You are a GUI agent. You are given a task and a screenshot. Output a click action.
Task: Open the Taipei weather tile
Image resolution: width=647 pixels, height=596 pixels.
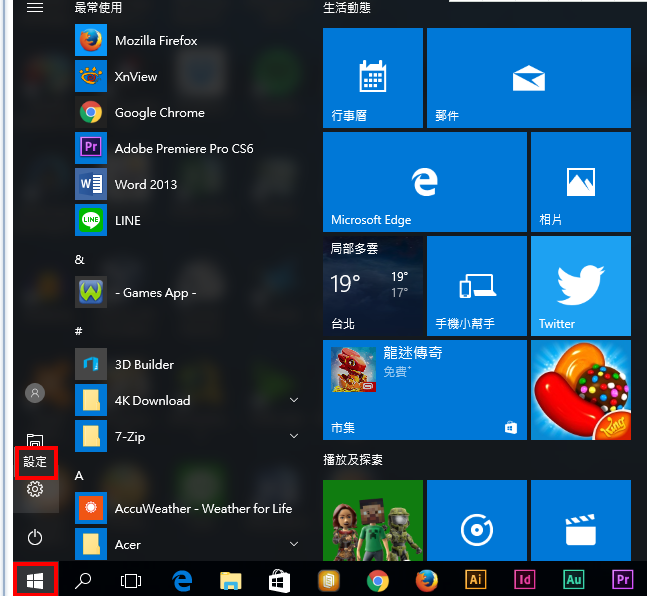point(373,286)
